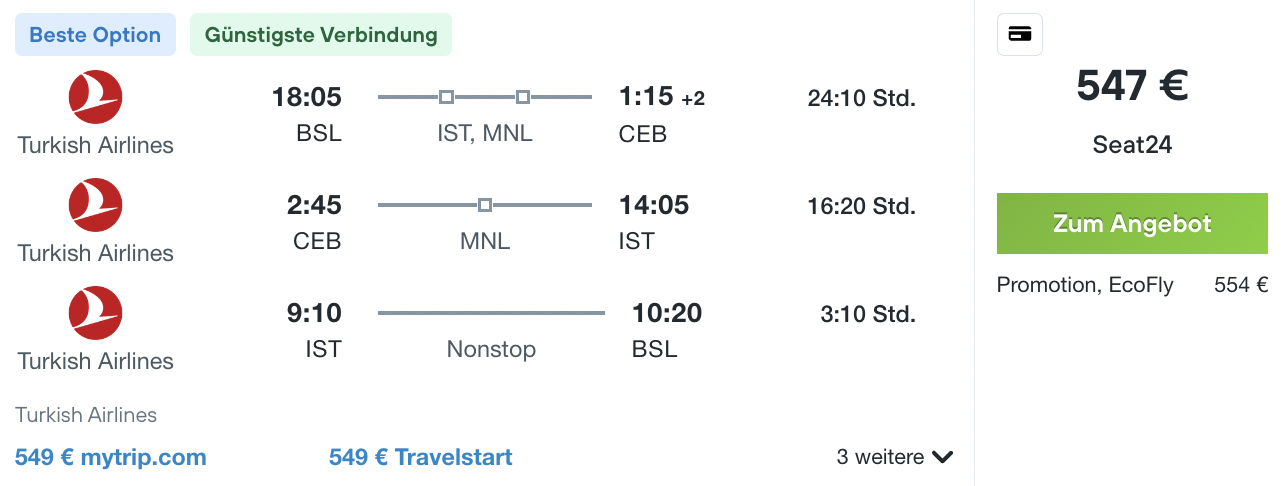This screenshot has width=1286, height=486.
Task: Click the IST stopover marker on first flight
Action: point(447,97)
